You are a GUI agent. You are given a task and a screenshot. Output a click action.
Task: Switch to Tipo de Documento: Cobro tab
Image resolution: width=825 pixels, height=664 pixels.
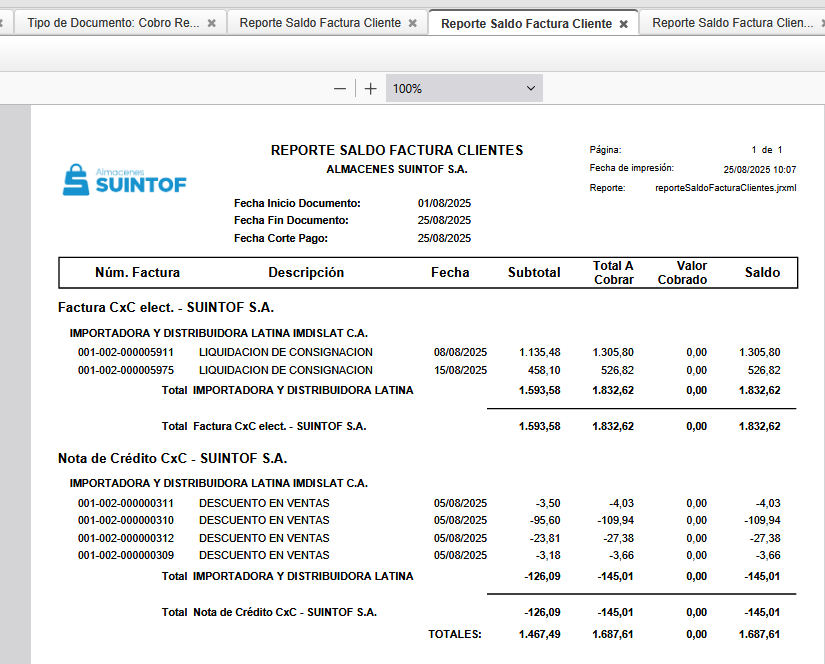pyautogui.click(x=112, y=23)
